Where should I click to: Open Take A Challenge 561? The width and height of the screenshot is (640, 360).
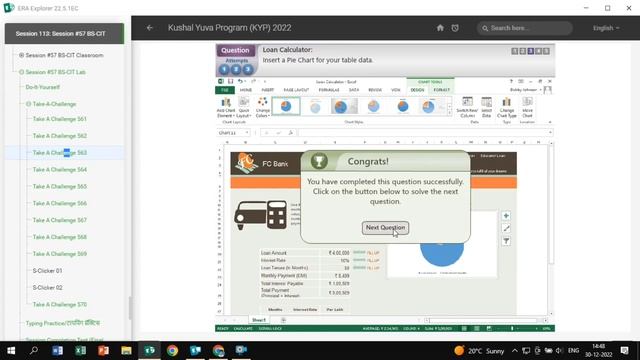tap(60, 119)
